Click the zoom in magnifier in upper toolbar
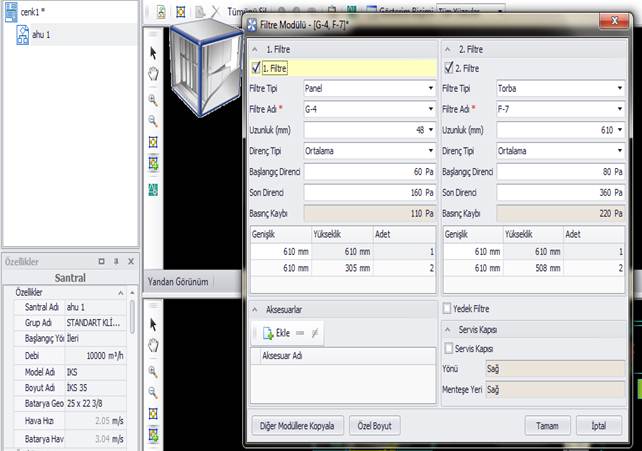This screenshot has width=642, height=451. pyautogui.click(x=153, y=100)
